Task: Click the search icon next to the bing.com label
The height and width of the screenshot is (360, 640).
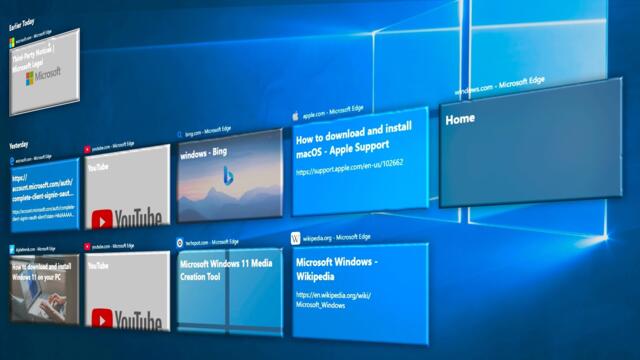Action: [x=180, y=134]
